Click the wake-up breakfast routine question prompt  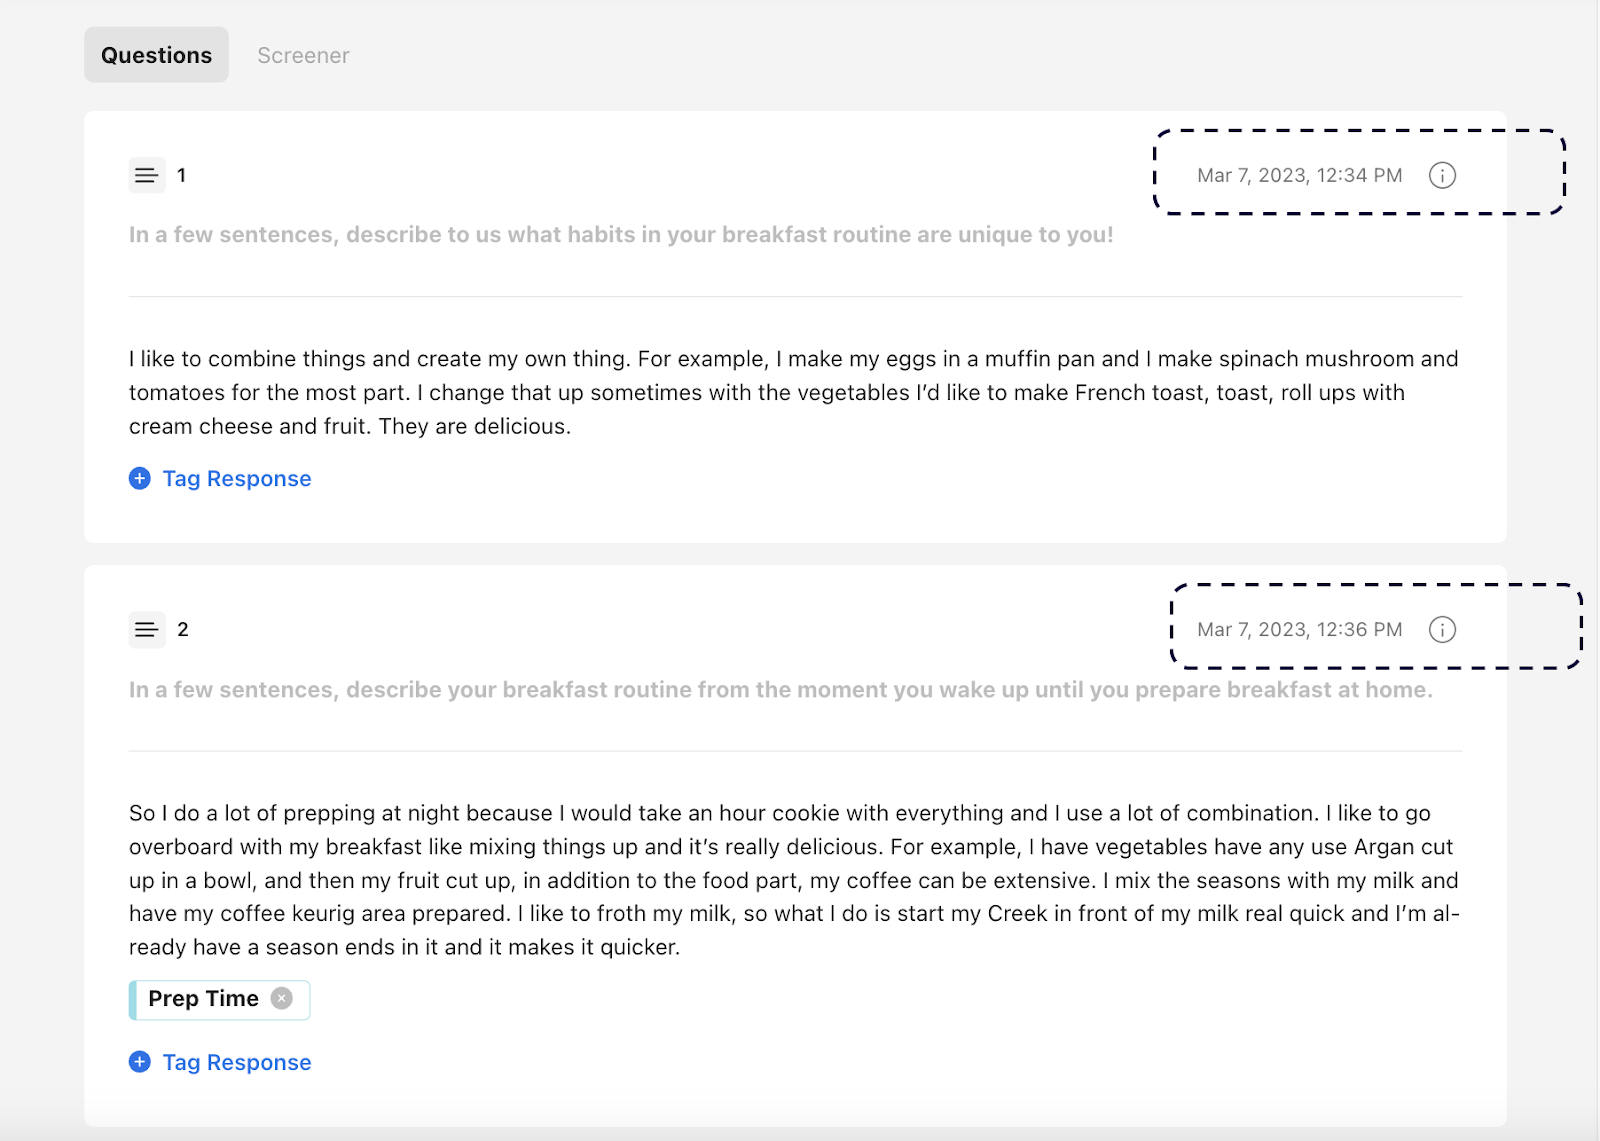tap(780, 690)
